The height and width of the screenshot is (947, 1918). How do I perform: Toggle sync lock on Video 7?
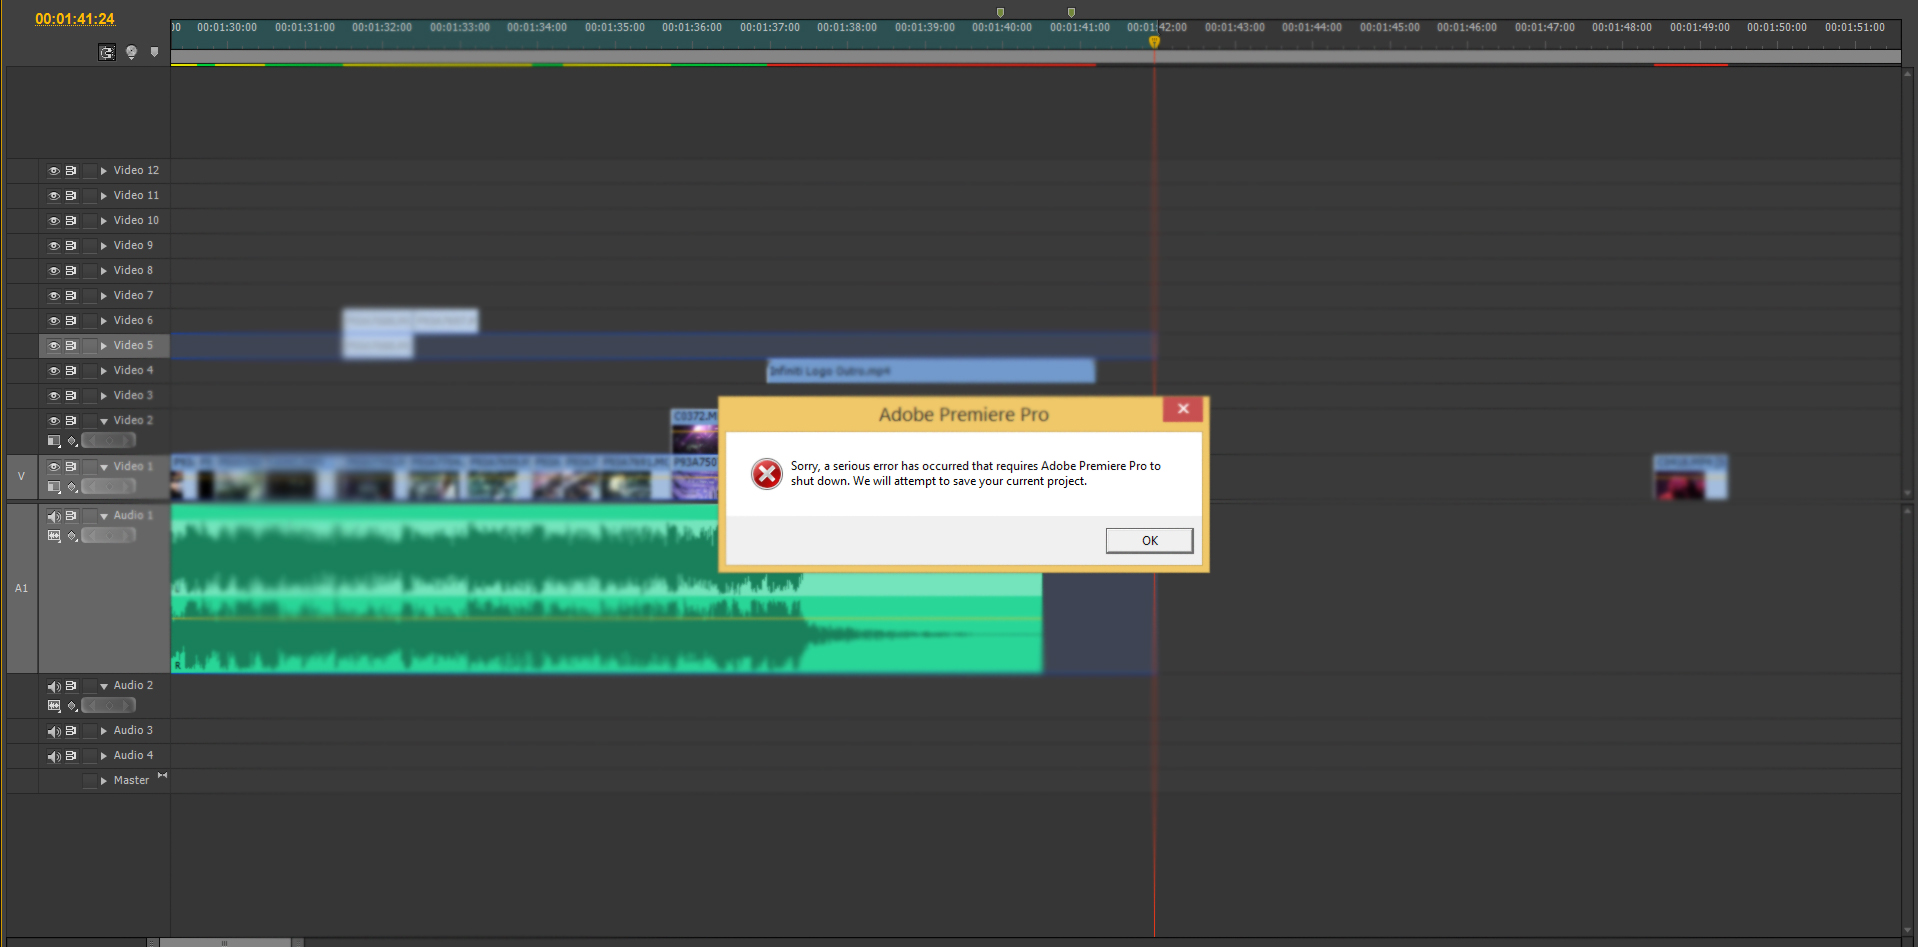(x=71, y=296)
